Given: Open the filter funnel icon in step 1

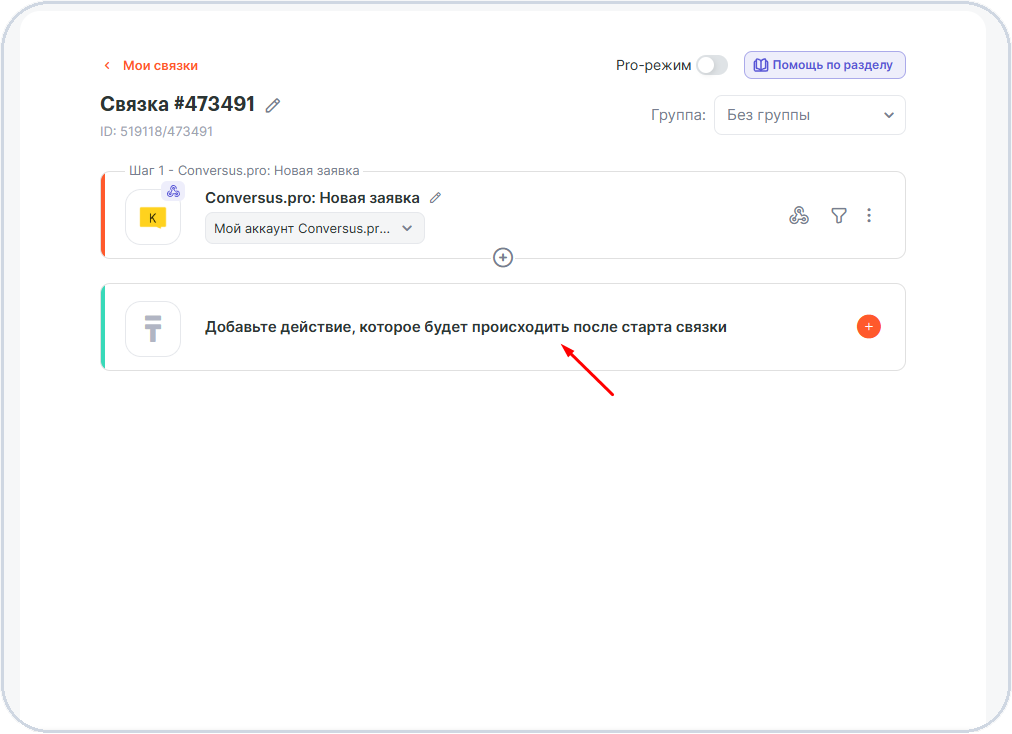Looking at the screenshot, I should 838,216.
